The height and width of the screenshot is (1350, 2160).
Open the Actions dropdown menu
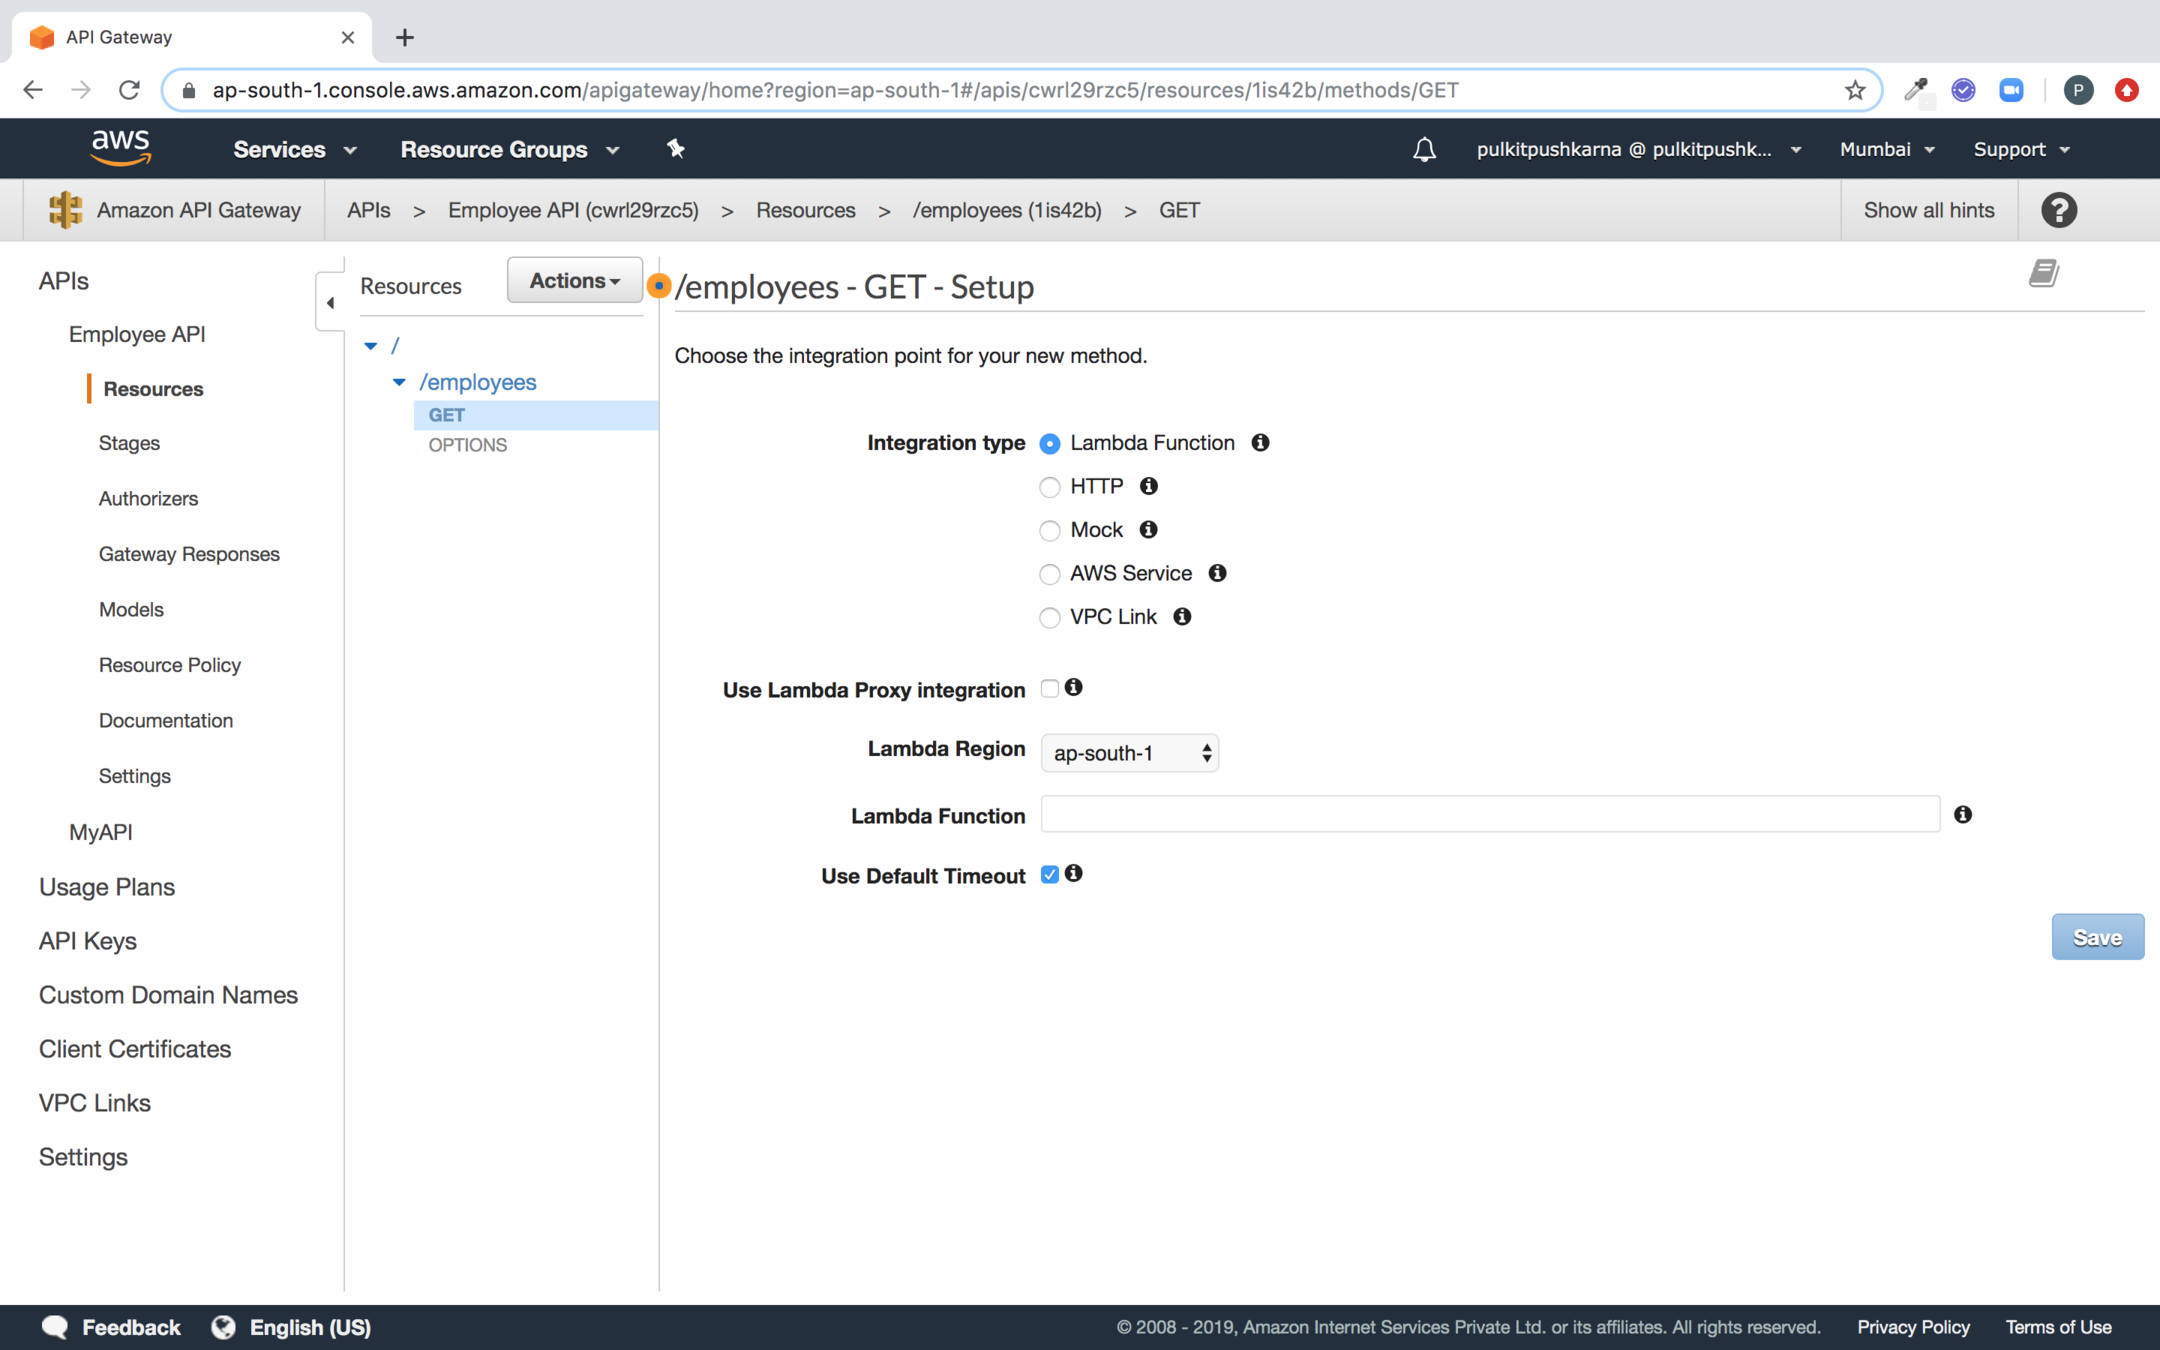(574, 281)
